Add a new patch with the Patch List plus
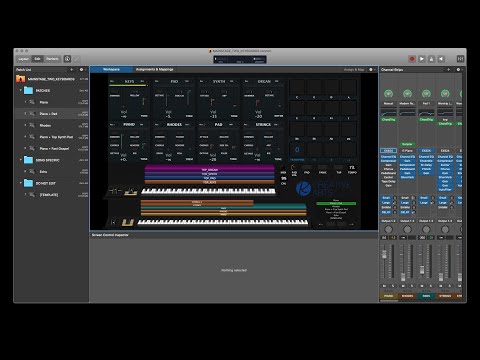The width and height of the screenshot is (480, 360). pos(72,69)
